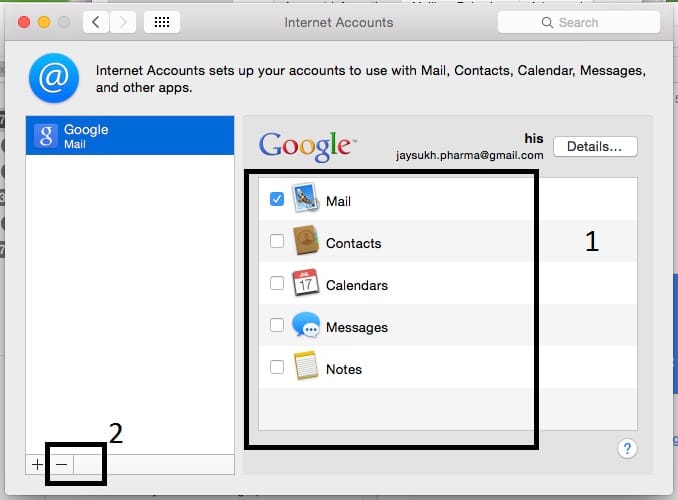The height and width of the screenshot is (500, 678).
Task: Minimize window with yellow button
Action: [x=44, y=22]
